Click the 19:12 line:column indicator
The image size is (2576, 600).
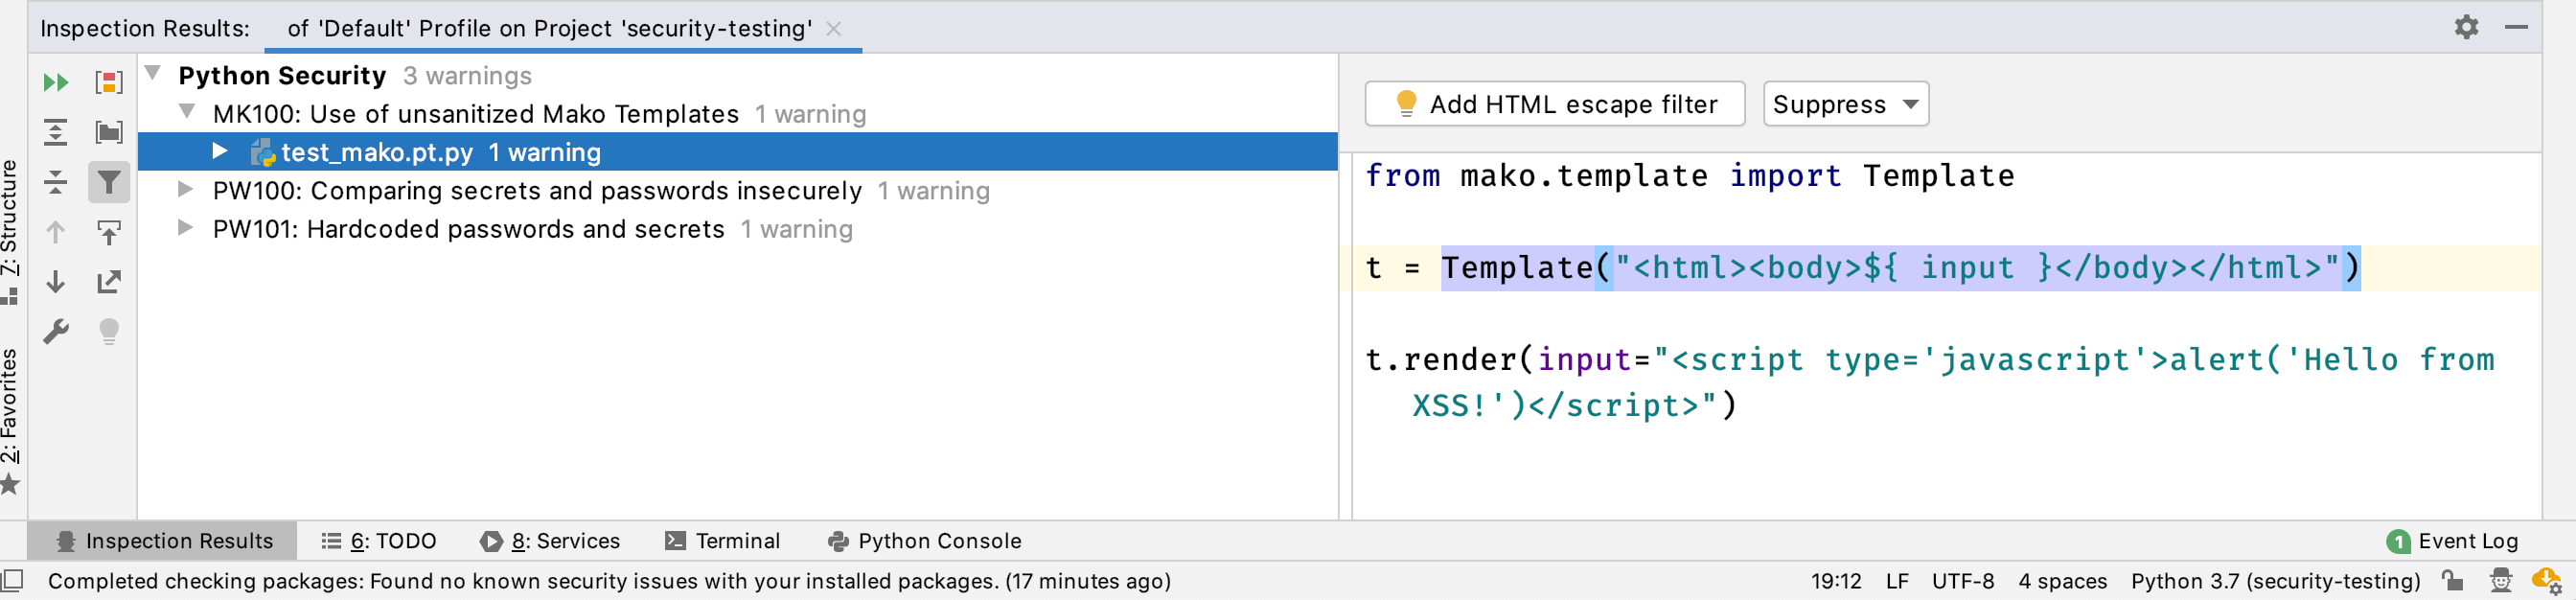pyautogui.click(x=1836, y=581)
